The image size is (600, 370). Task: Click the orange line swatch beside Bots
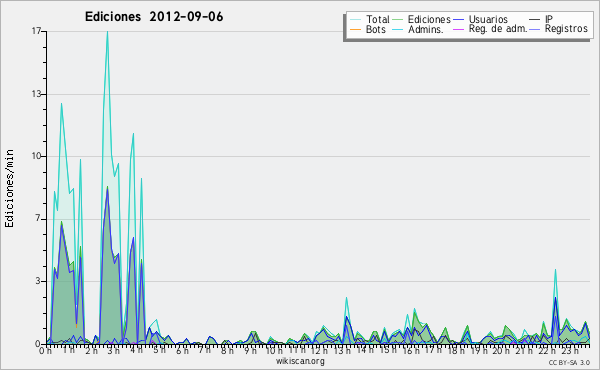(x=355, y=29)
